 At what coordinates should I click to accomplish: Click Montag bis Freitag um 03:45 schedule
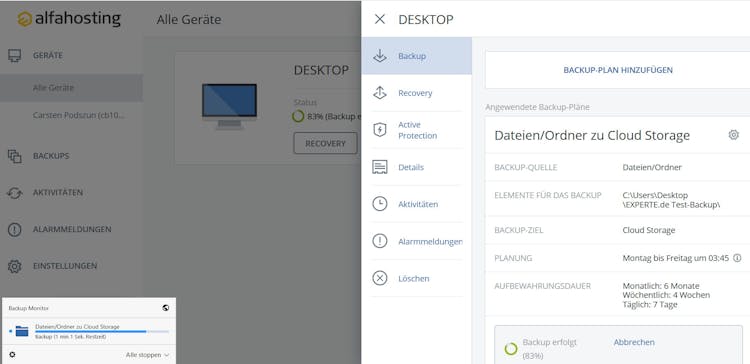(675, 258)
